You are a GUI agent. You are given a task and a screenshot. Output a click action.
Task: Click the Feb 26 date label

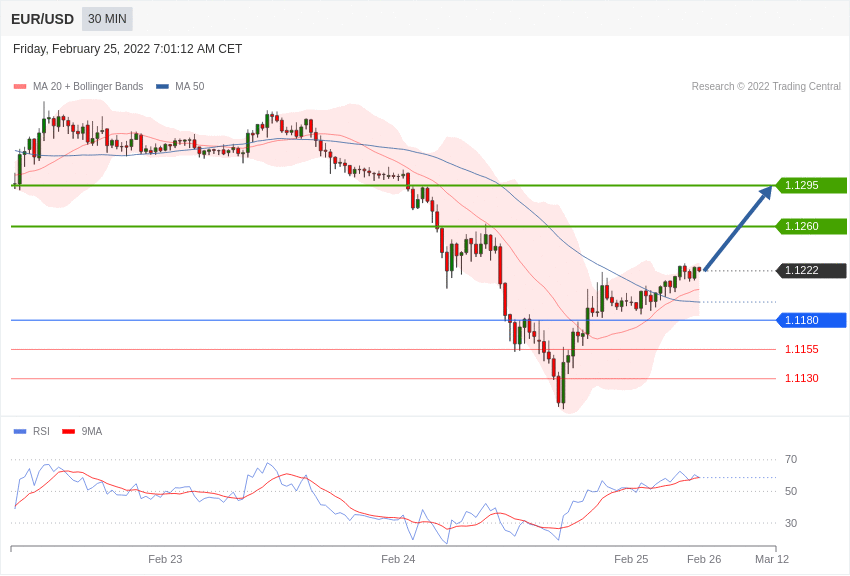[x=704, y=559]
